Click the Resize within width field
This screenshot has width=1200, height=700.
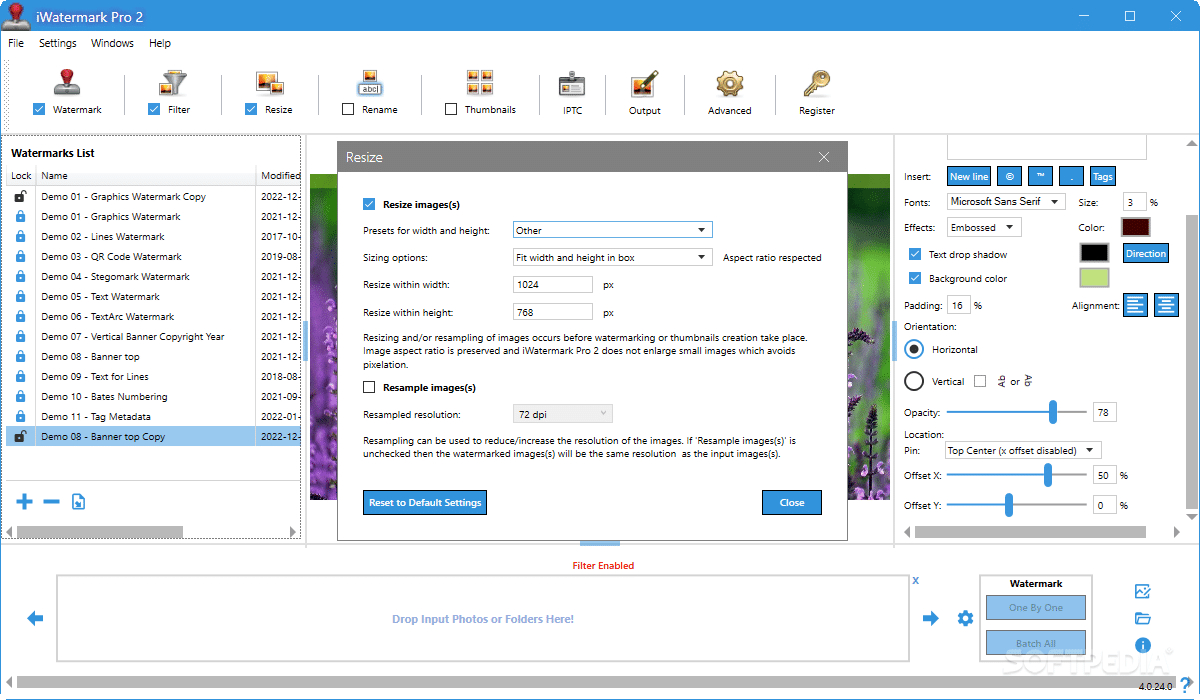[553, 285]
